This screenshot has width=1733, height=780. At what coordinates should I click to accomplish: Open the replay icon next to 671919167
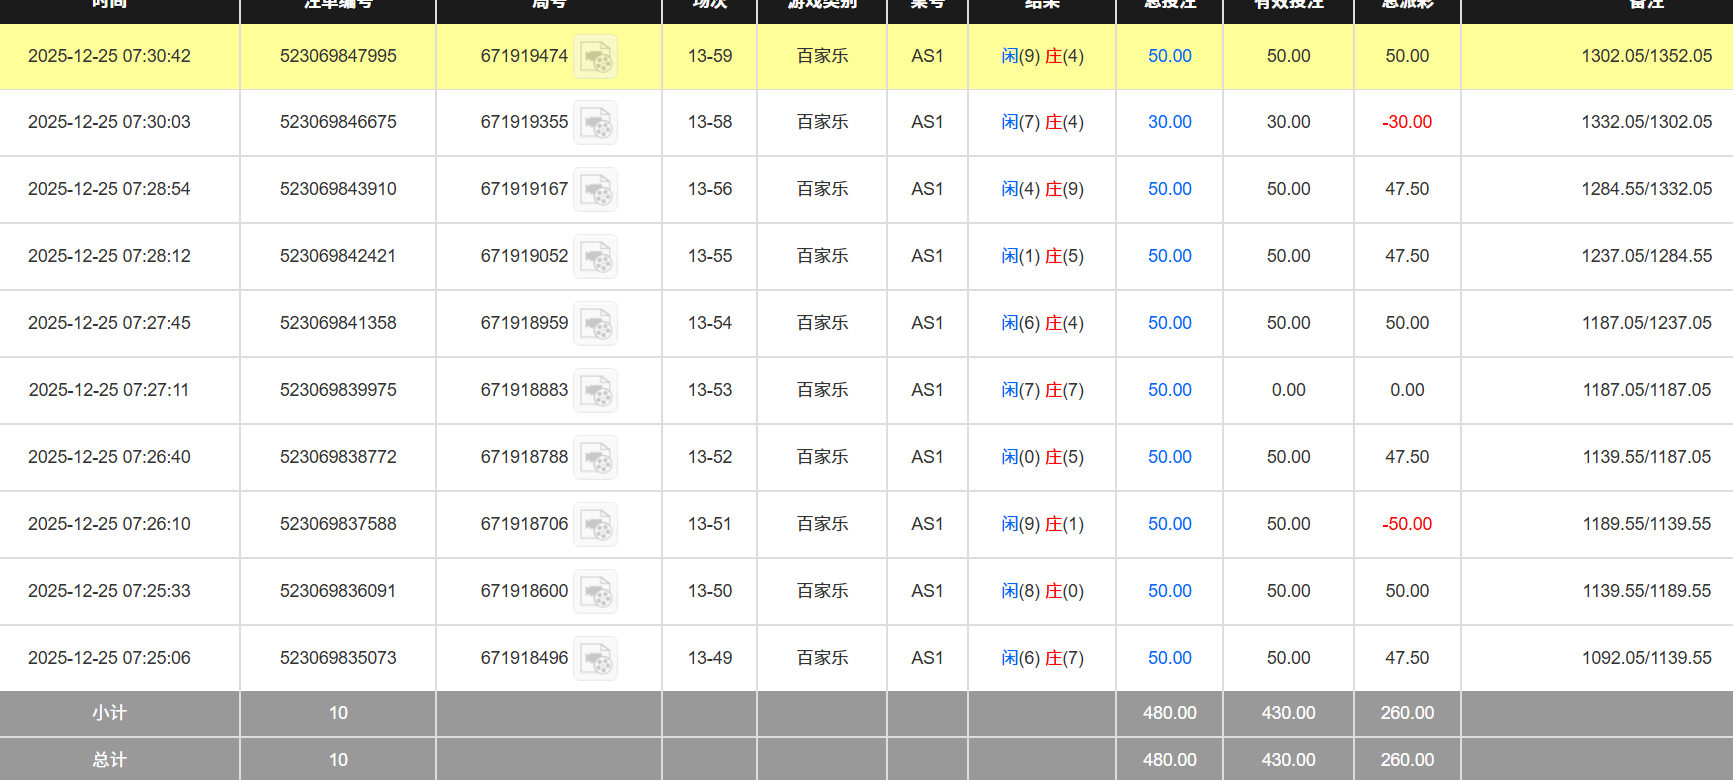click(596, 190)
